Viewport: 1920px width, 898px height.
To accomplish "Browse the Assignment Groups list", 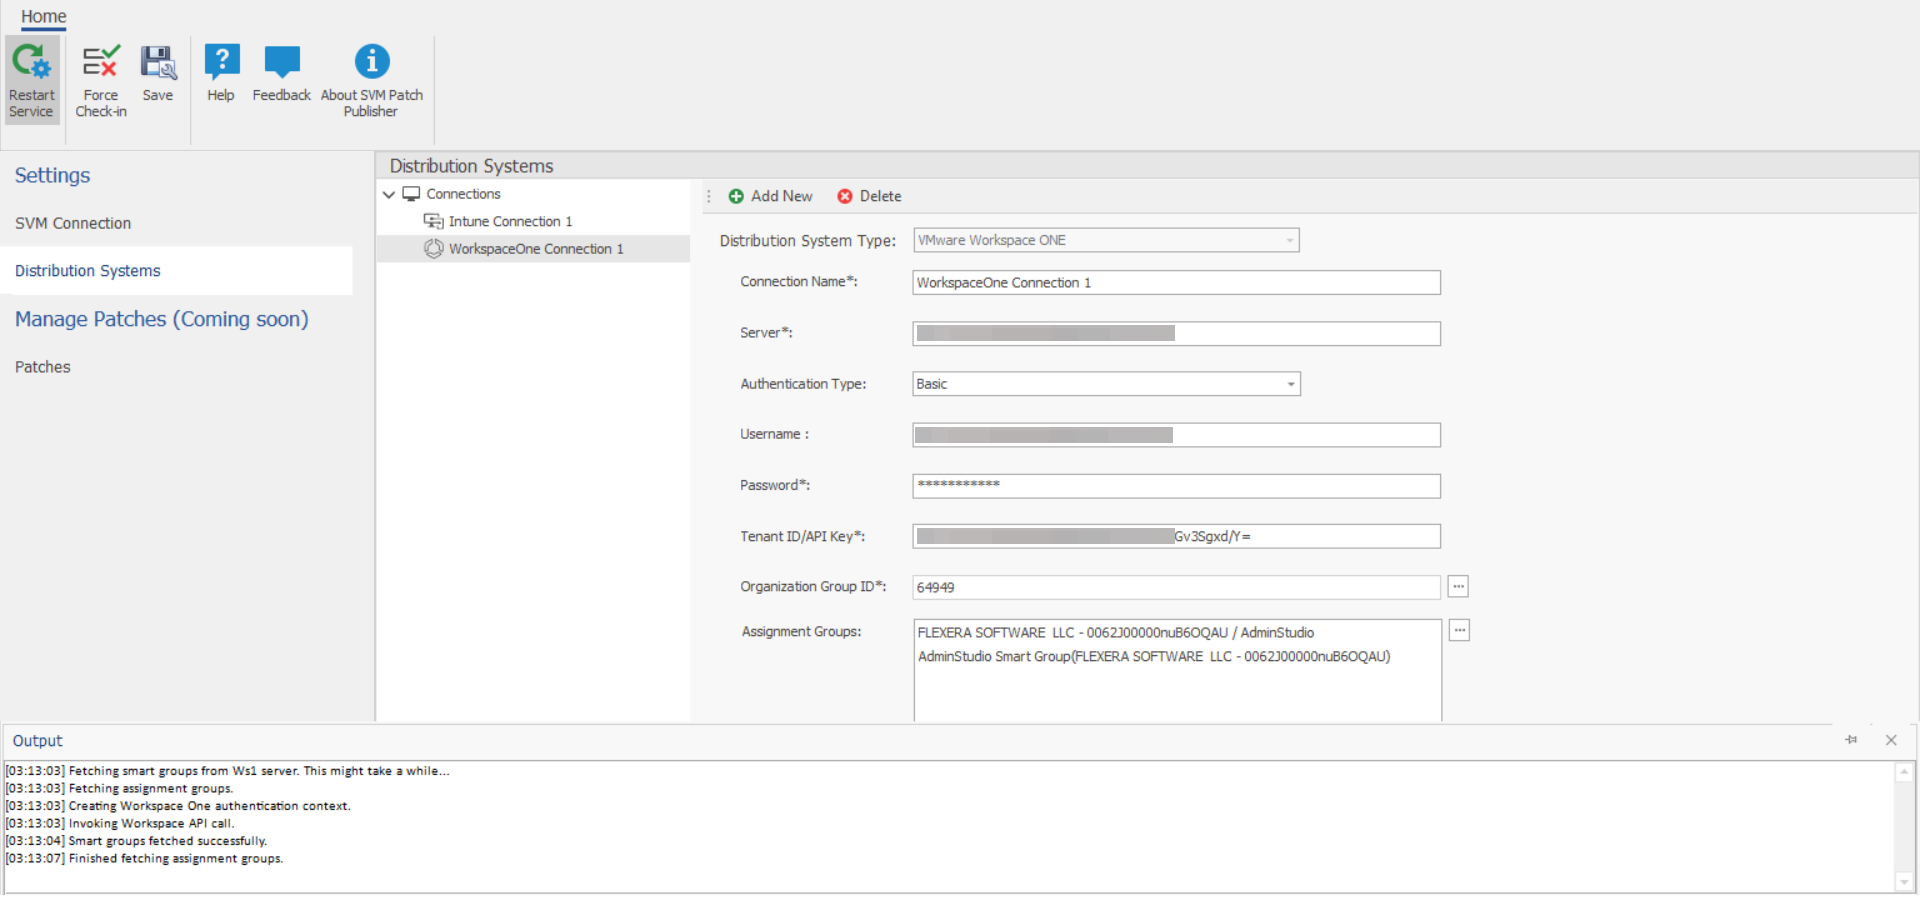I will click(1459, 631).
